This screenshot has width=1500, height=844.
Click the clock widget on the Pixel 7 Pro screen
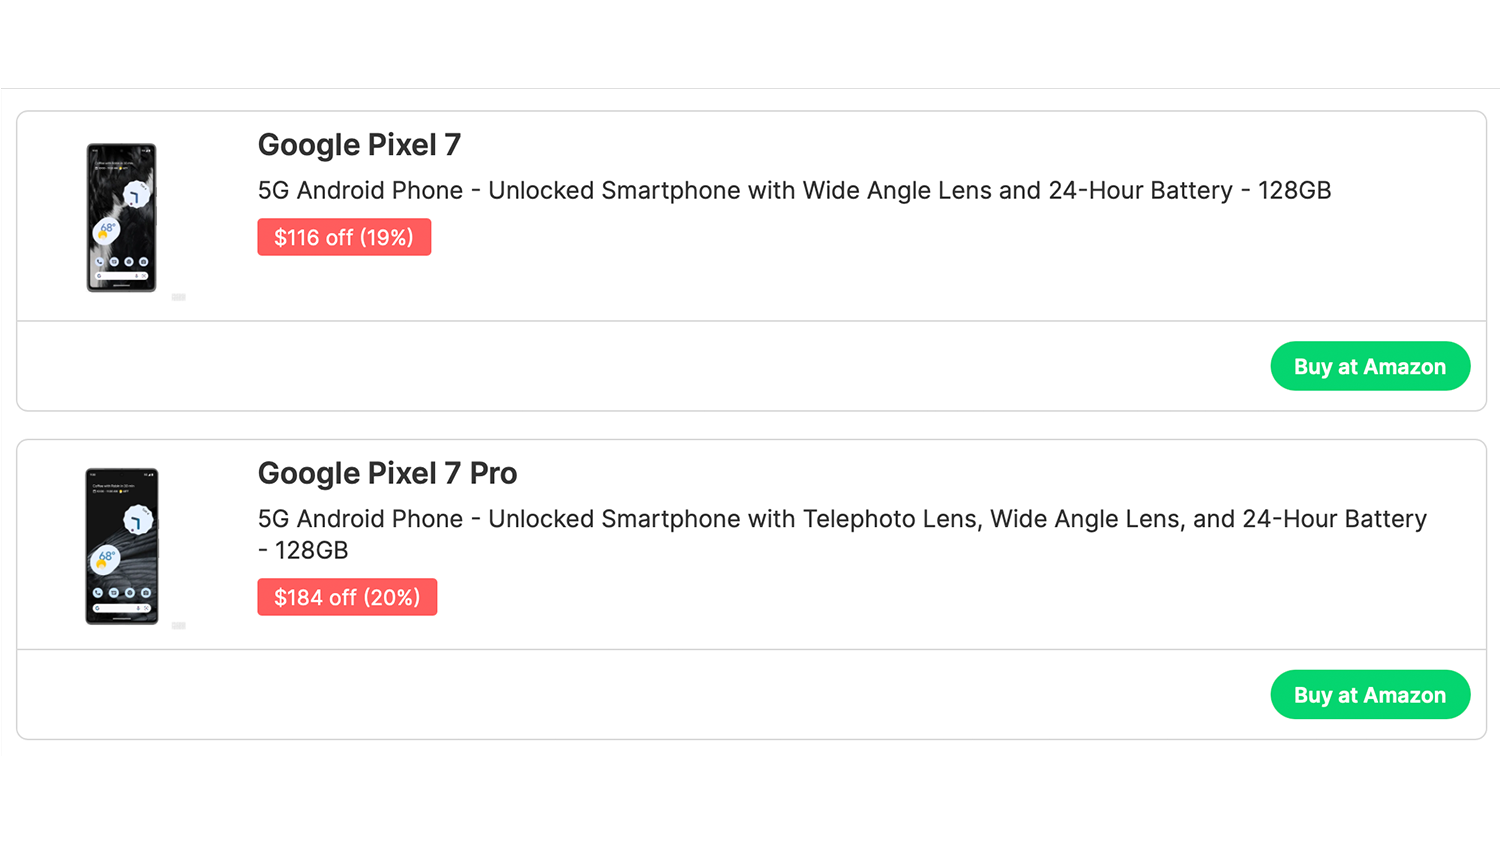click(137, 520)
